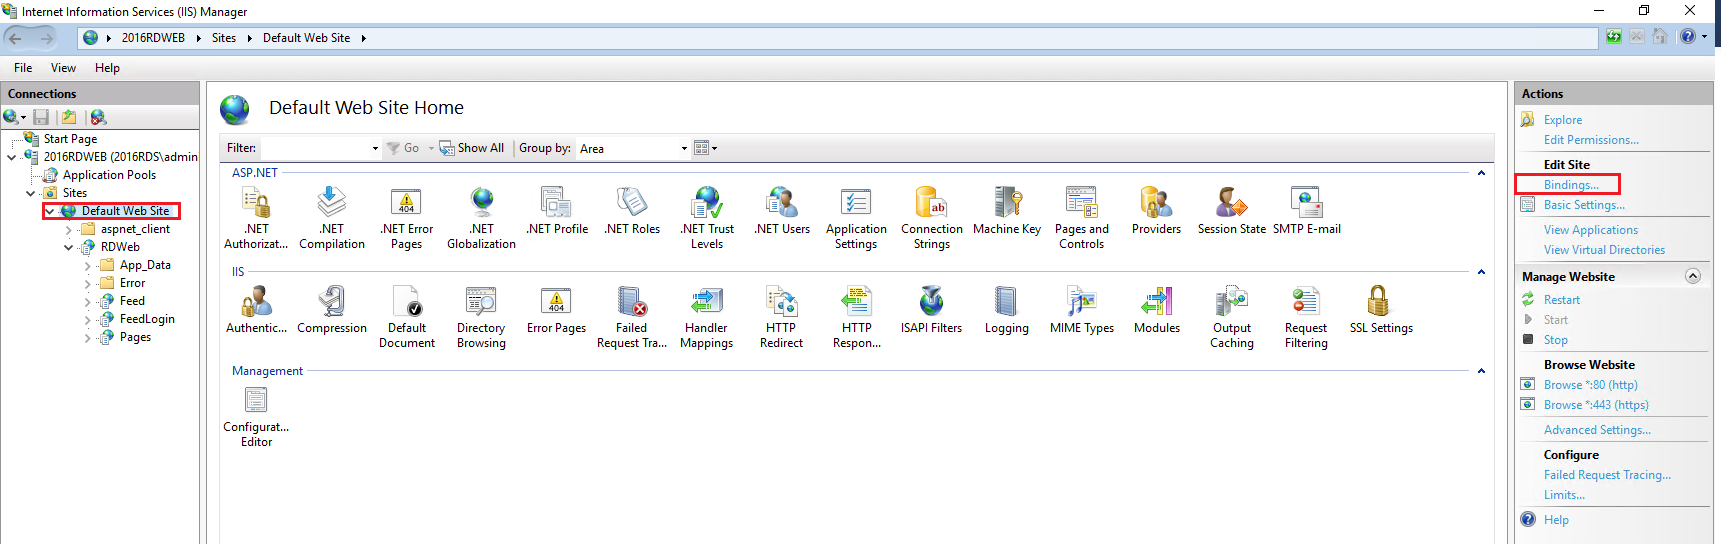Open the Logging feature
The width and height of the screenshot is (1721, 544).
[x=1007, y=310]
